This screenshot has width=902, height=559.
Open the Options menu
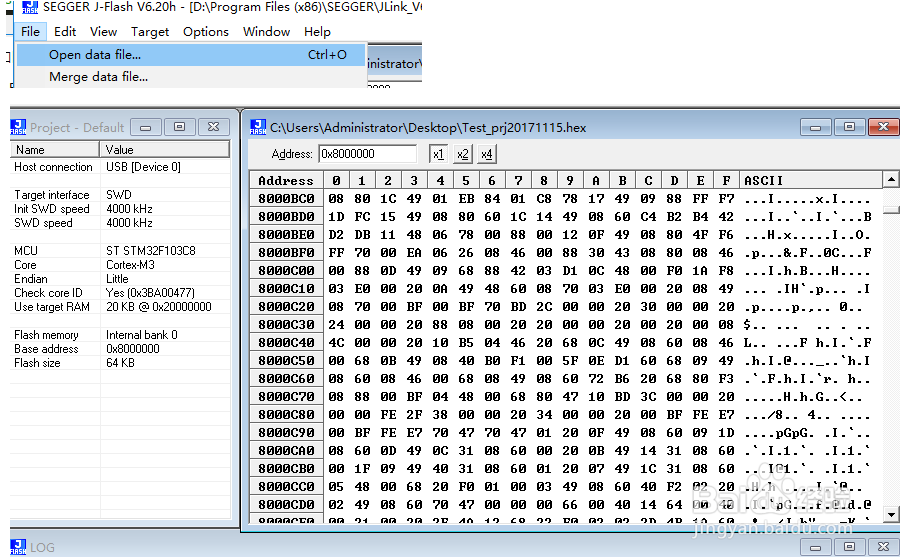pos(206,32)
